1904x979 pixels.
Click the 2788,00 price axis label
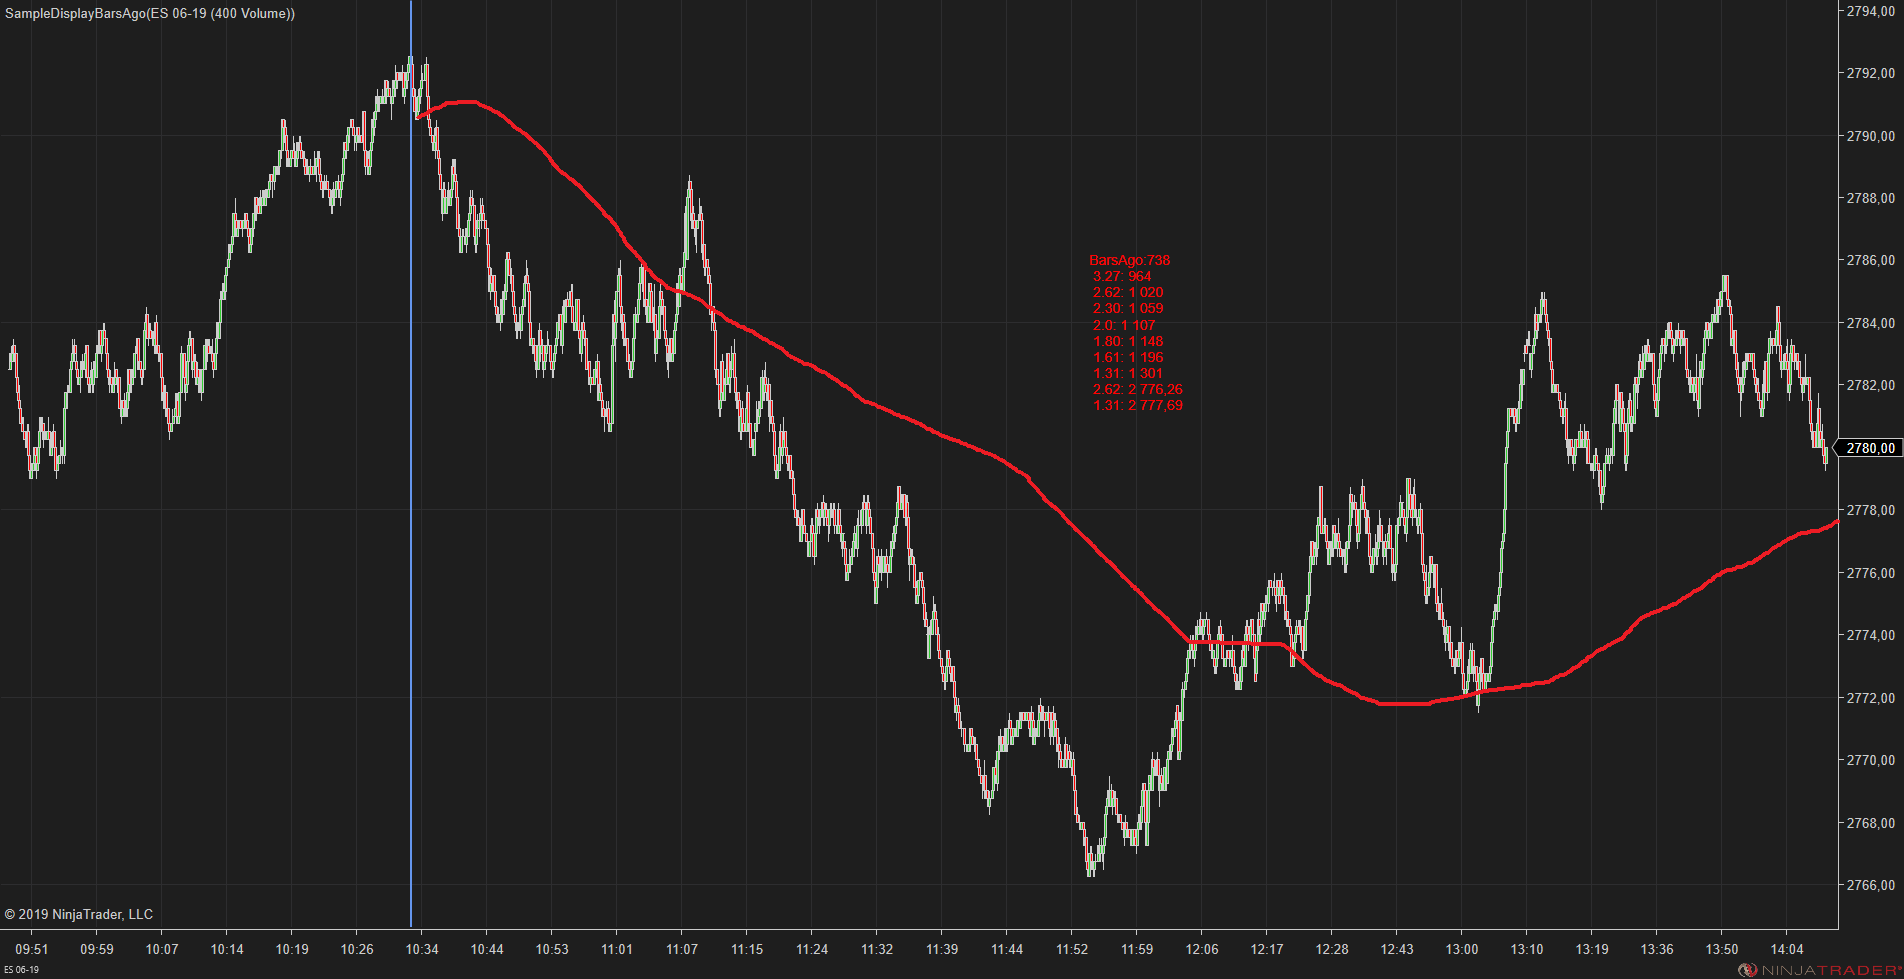click(1870, 198)
